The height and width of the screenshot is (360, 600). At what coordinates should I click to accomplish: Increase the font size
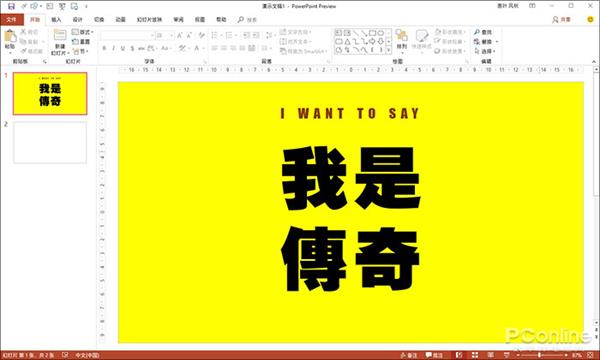click(x=180, y=35)
